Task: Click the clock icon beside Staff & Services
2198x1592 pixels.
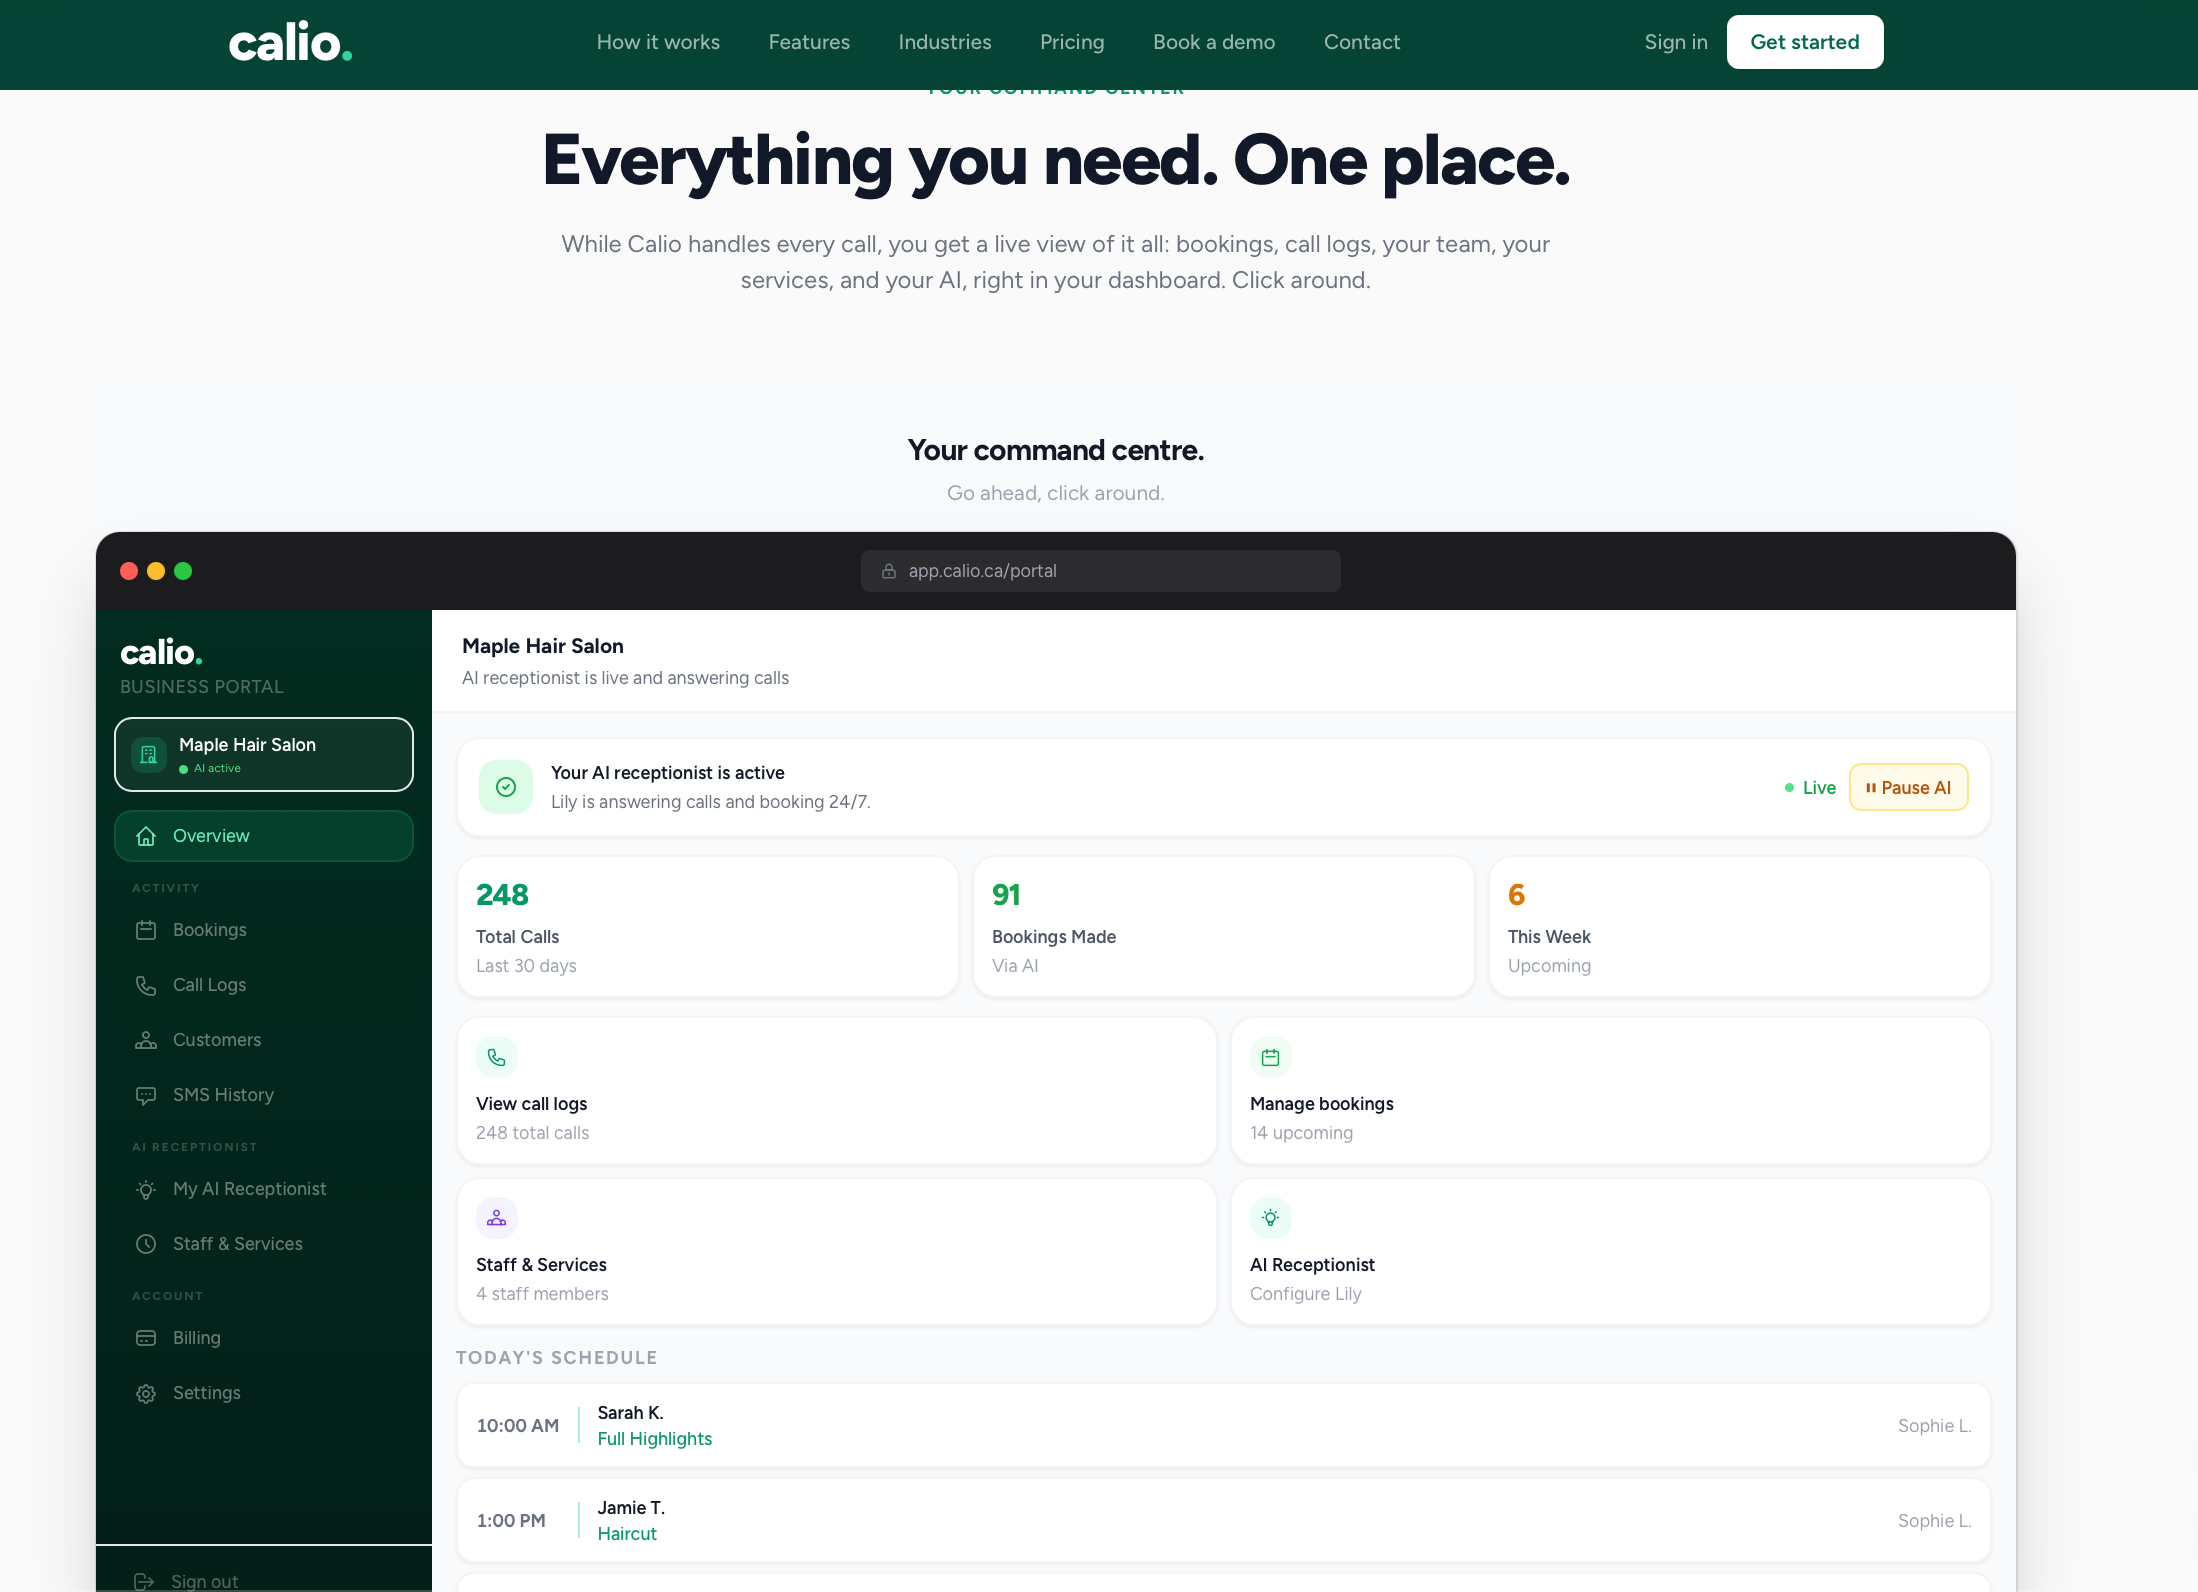Action: point(146,1244)
